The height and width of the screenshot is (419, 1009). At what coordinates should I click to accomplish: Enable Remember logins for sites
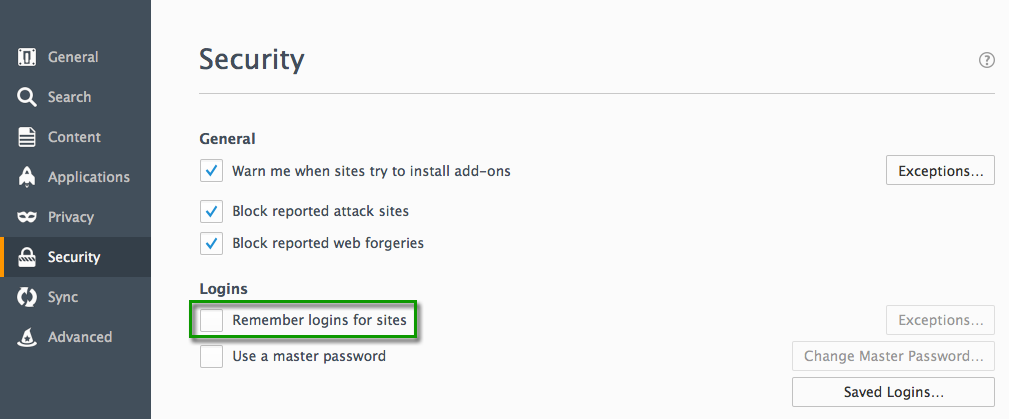point(211,320)
